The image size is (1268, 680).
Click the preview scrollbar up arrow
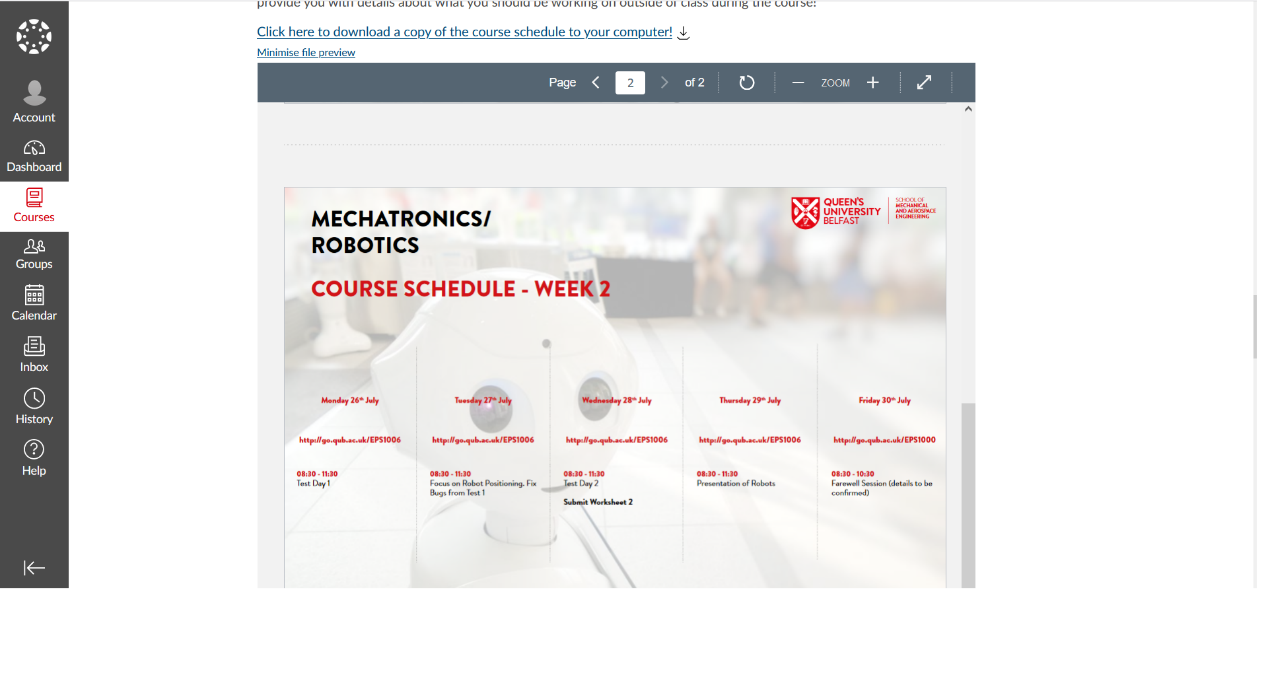[967, 109]
